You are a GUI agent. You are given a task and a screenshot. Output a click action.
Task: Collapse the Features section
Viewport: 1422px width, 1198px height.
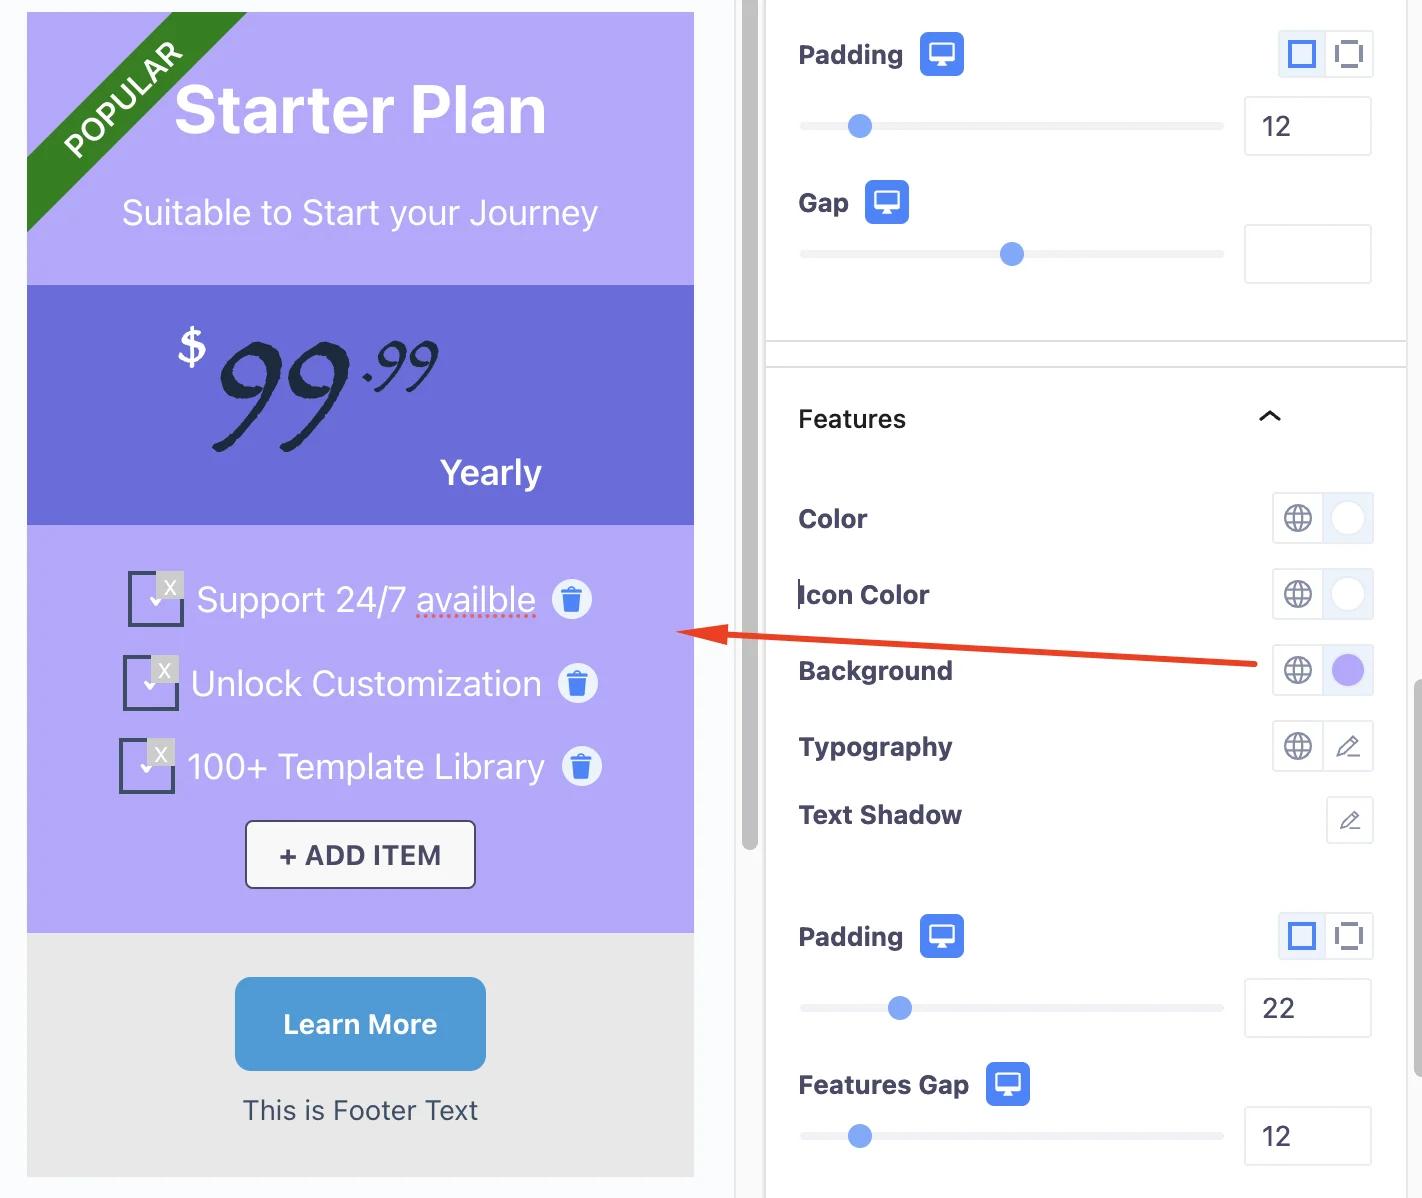coord(1268,416)
